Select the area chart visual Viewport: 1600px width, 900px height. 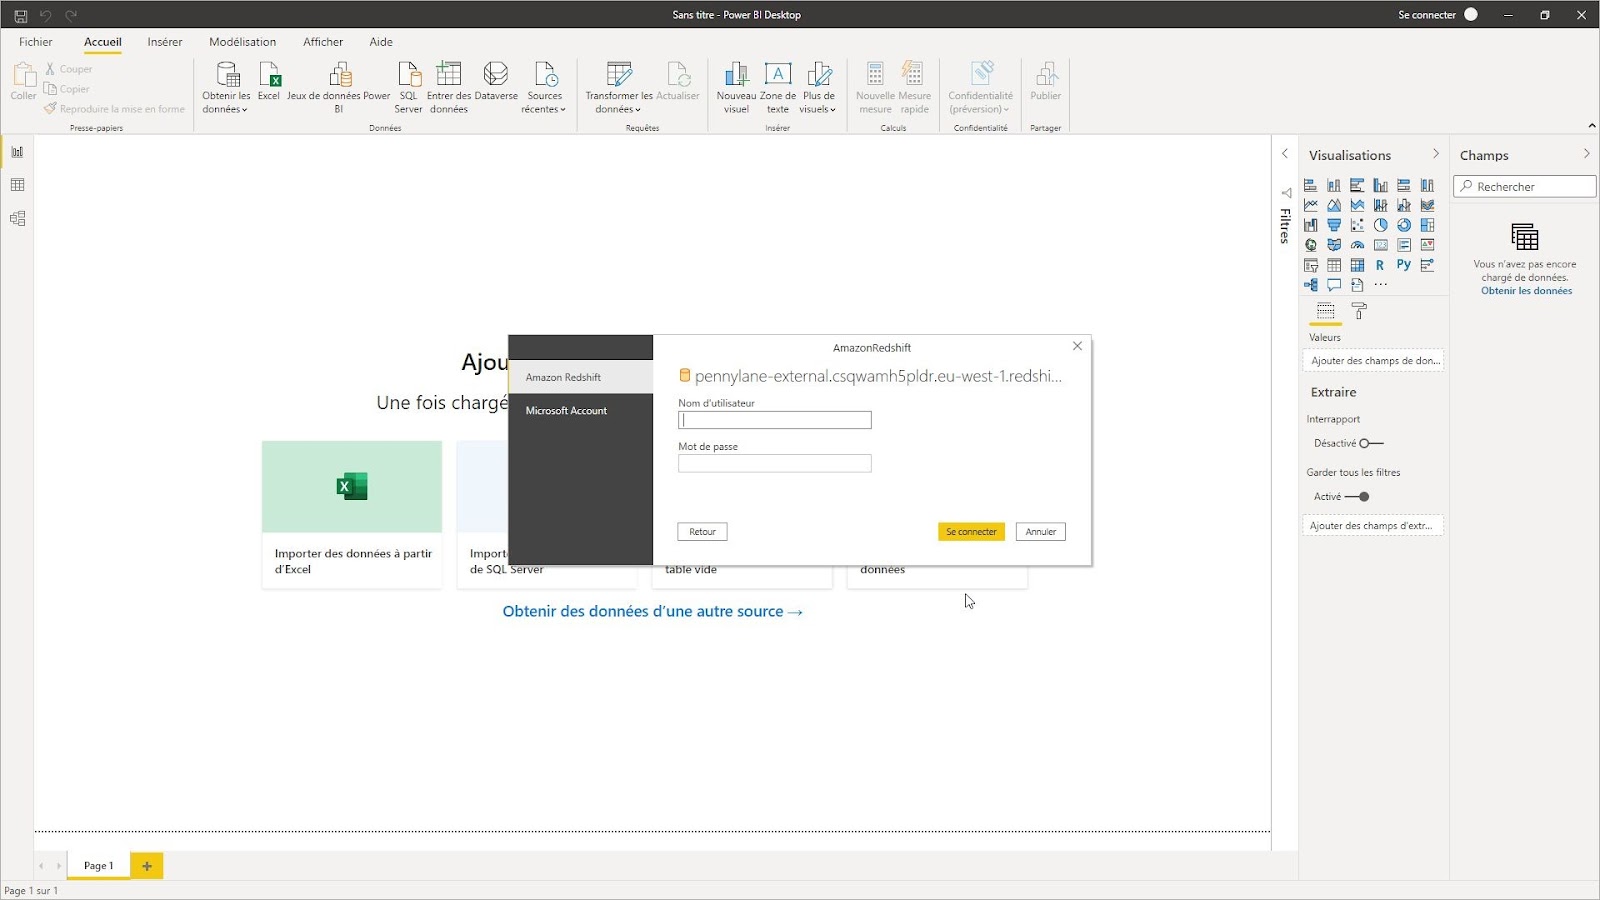pyautogui.click(x=1334, y=205)
